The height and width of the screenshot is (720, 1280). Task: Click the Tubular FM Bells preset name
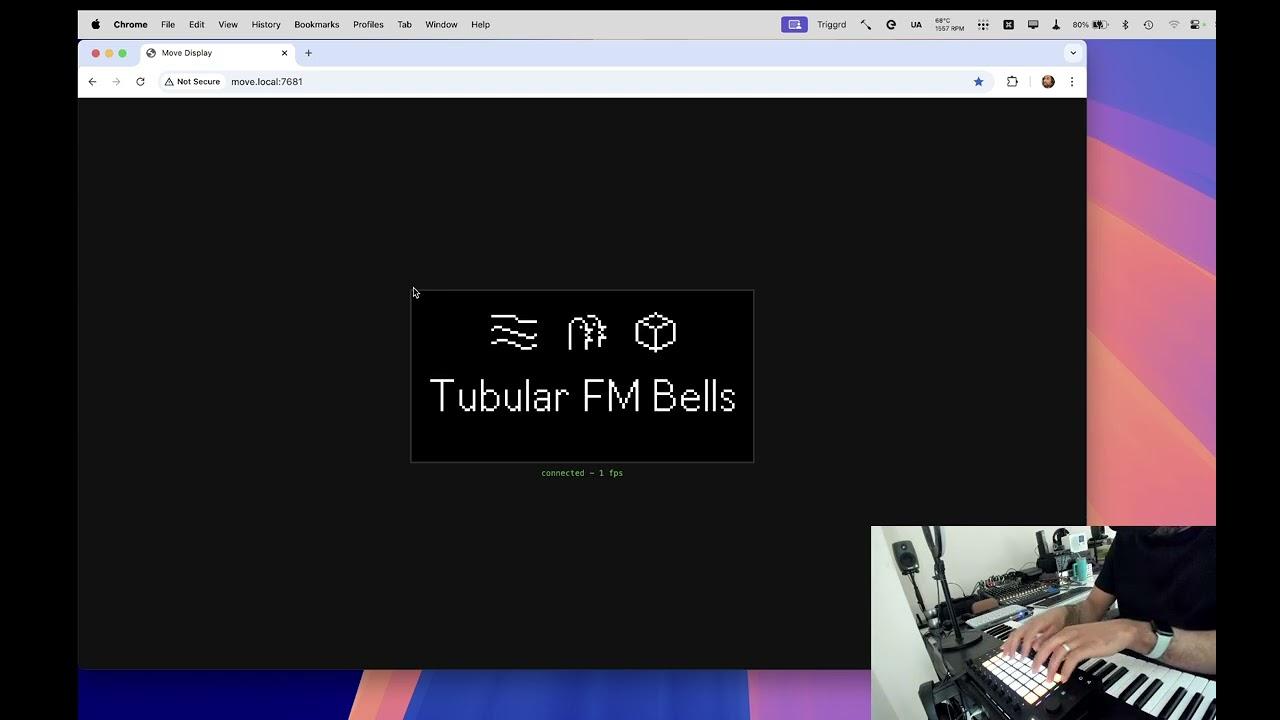click(583, 396)
